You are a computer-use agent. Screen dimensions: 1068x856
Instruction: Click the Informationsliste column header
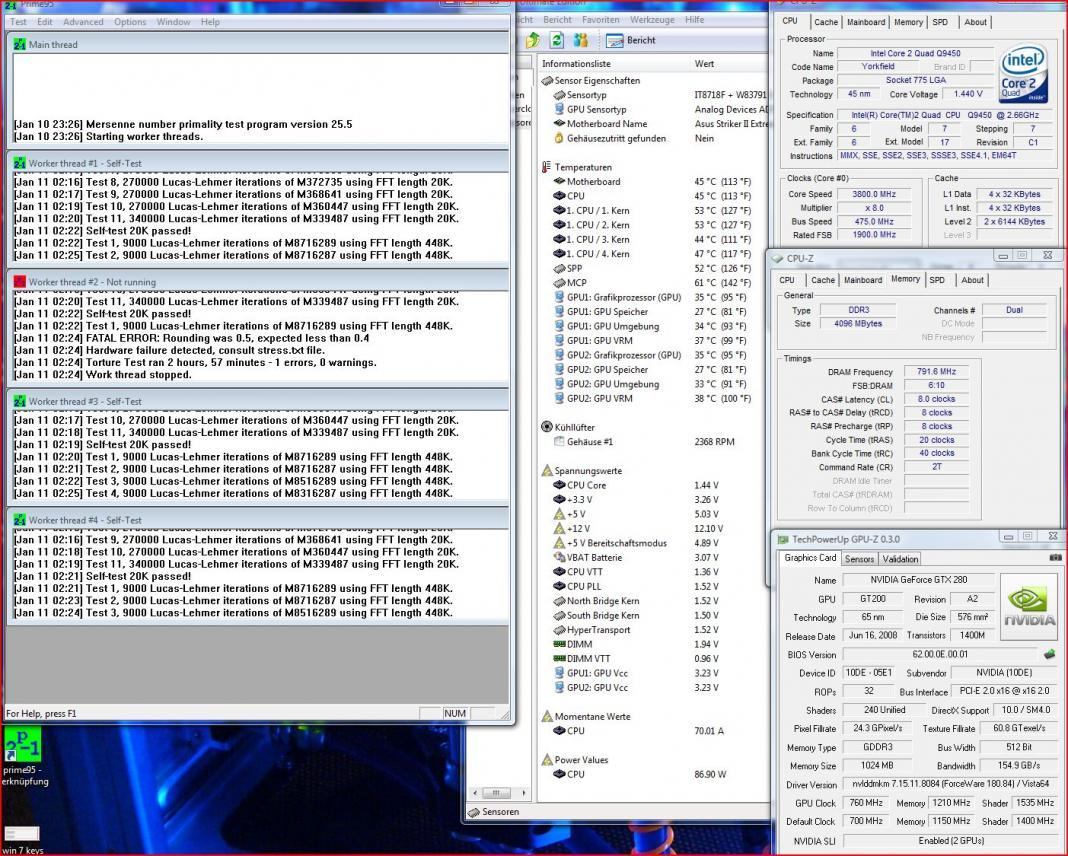[x=576, y=63]
